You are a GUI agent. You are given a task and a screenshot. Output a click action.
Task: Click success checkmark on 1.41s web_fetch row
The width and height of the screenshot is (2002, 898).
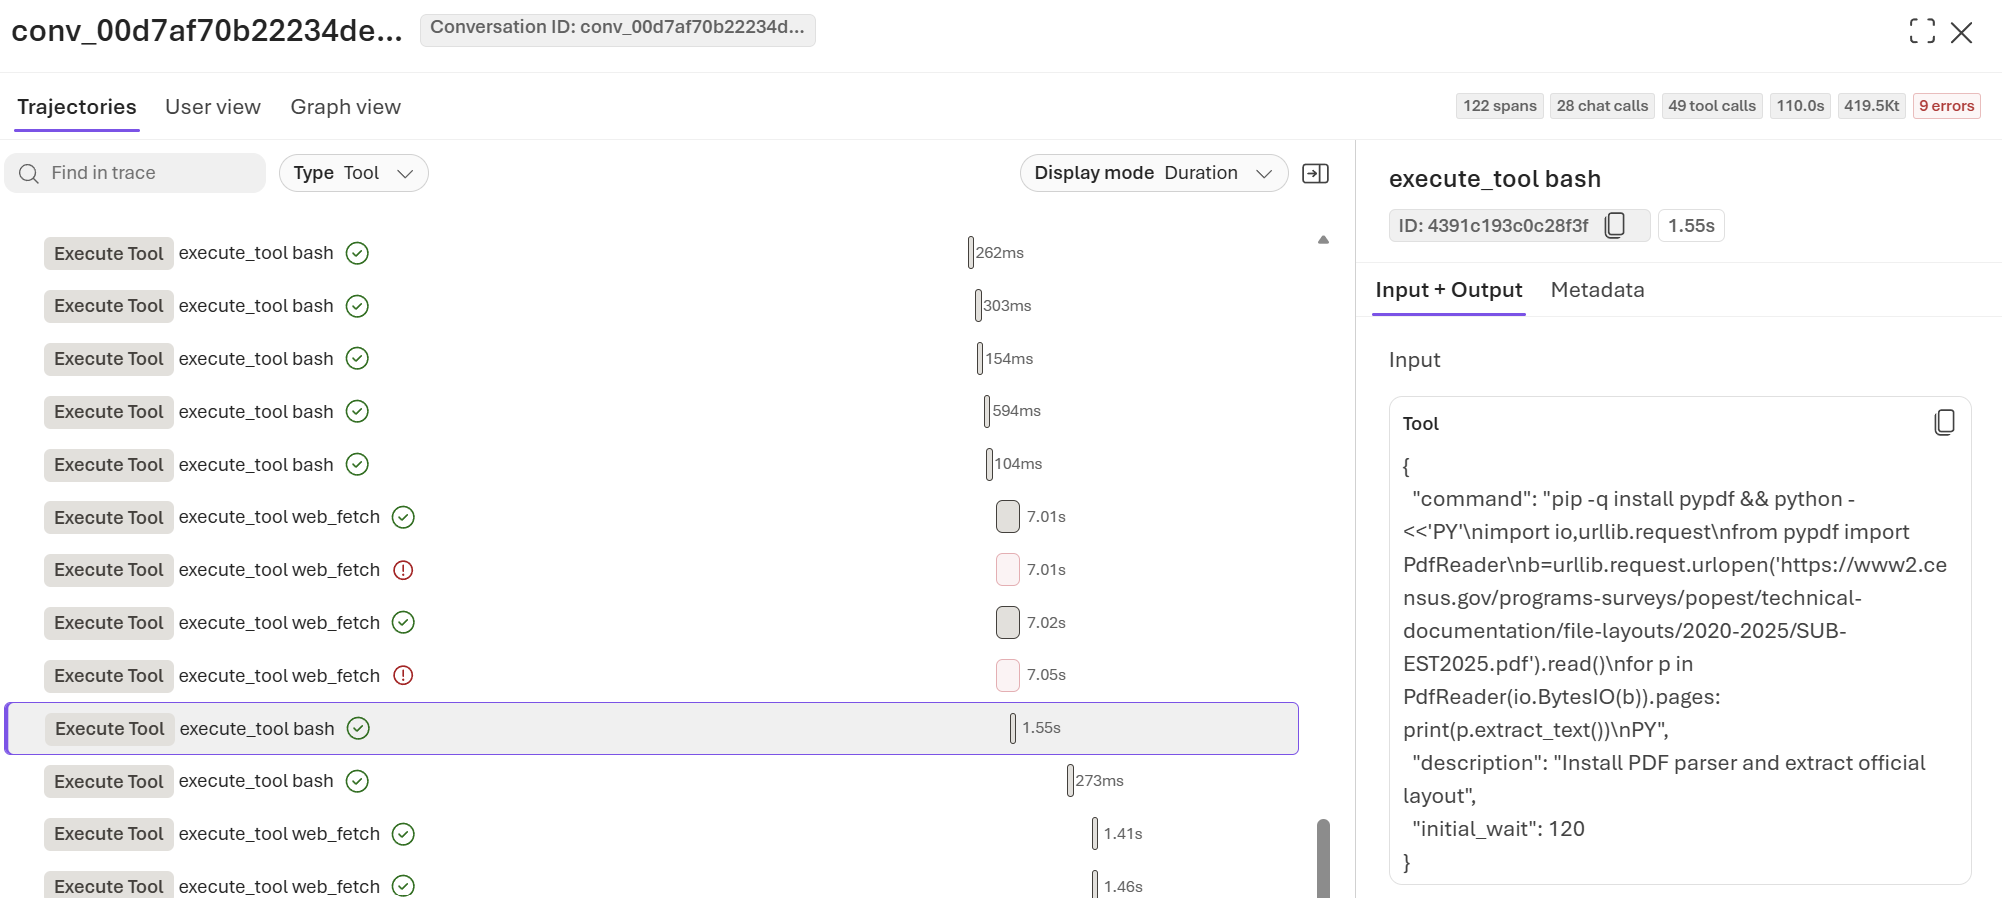[403, 834]
